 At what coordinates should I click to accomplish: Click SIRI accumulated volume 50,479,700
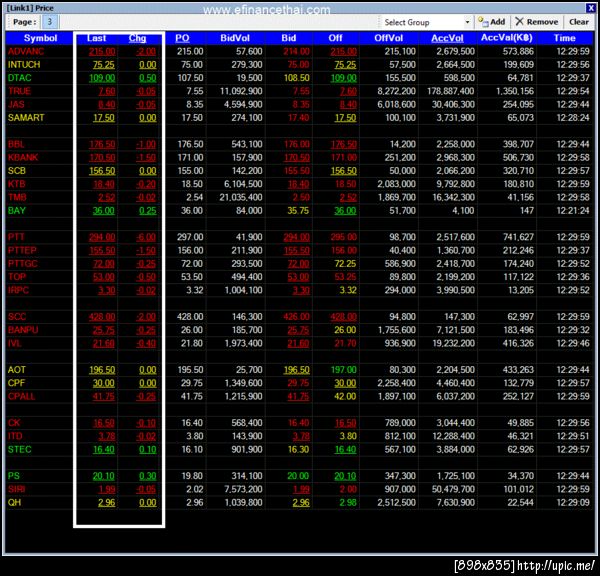[453, 489]
